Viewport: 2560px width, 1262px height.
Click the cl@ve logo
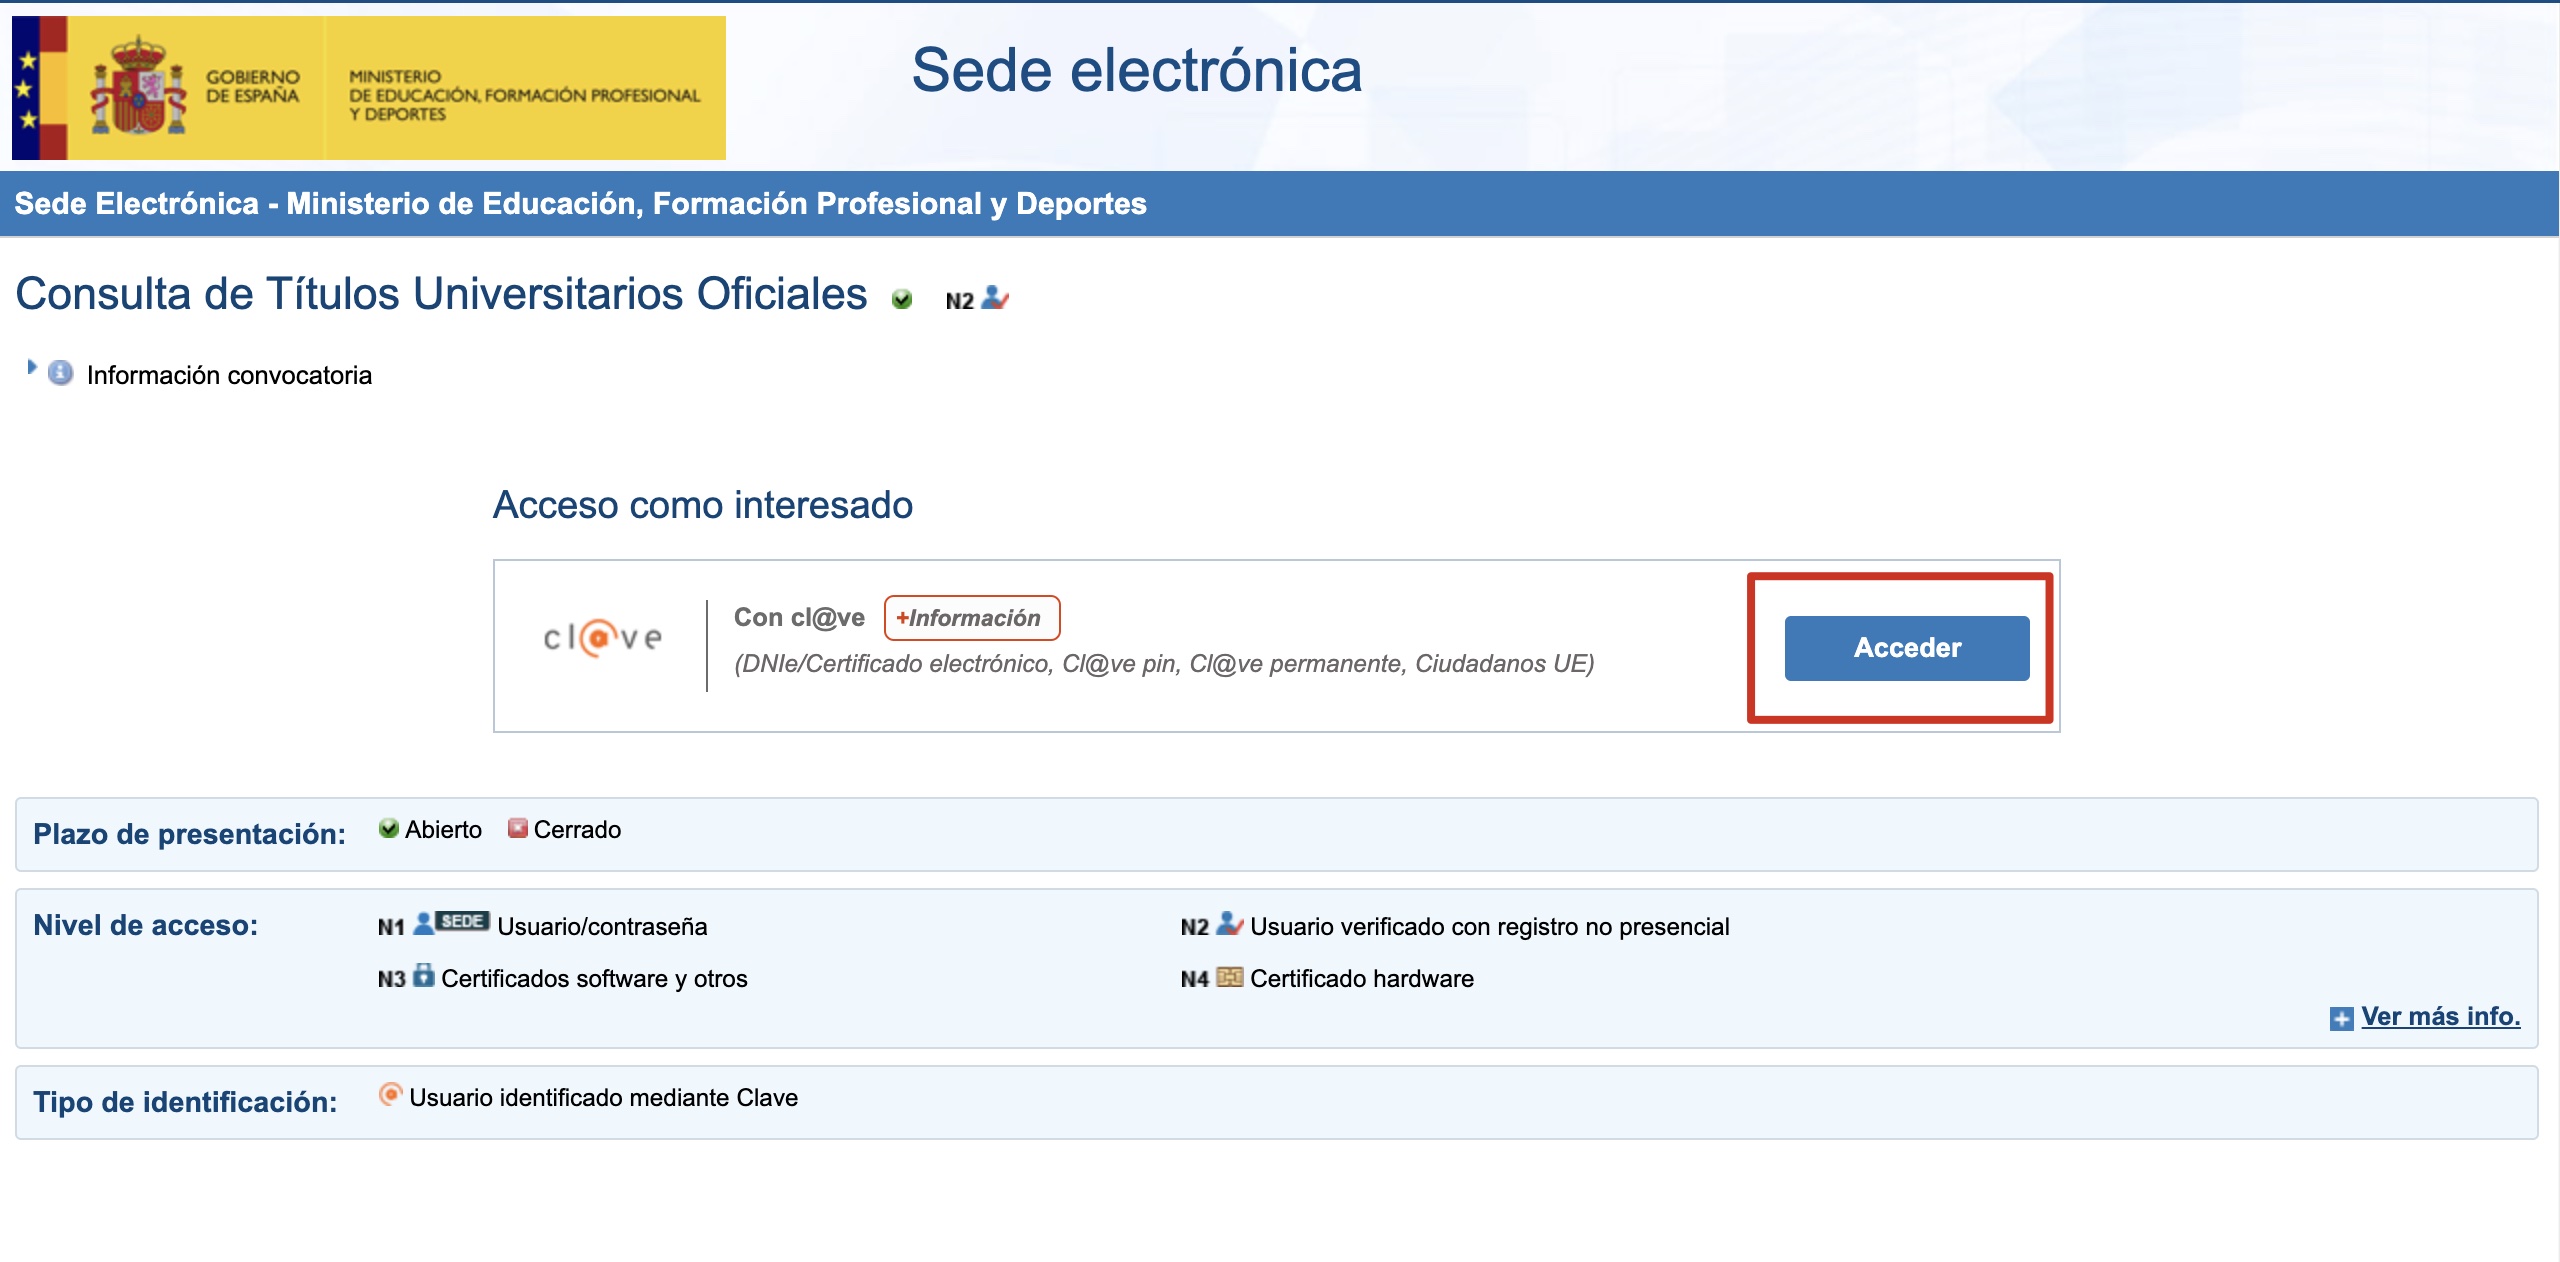click(x=603, y=638)
